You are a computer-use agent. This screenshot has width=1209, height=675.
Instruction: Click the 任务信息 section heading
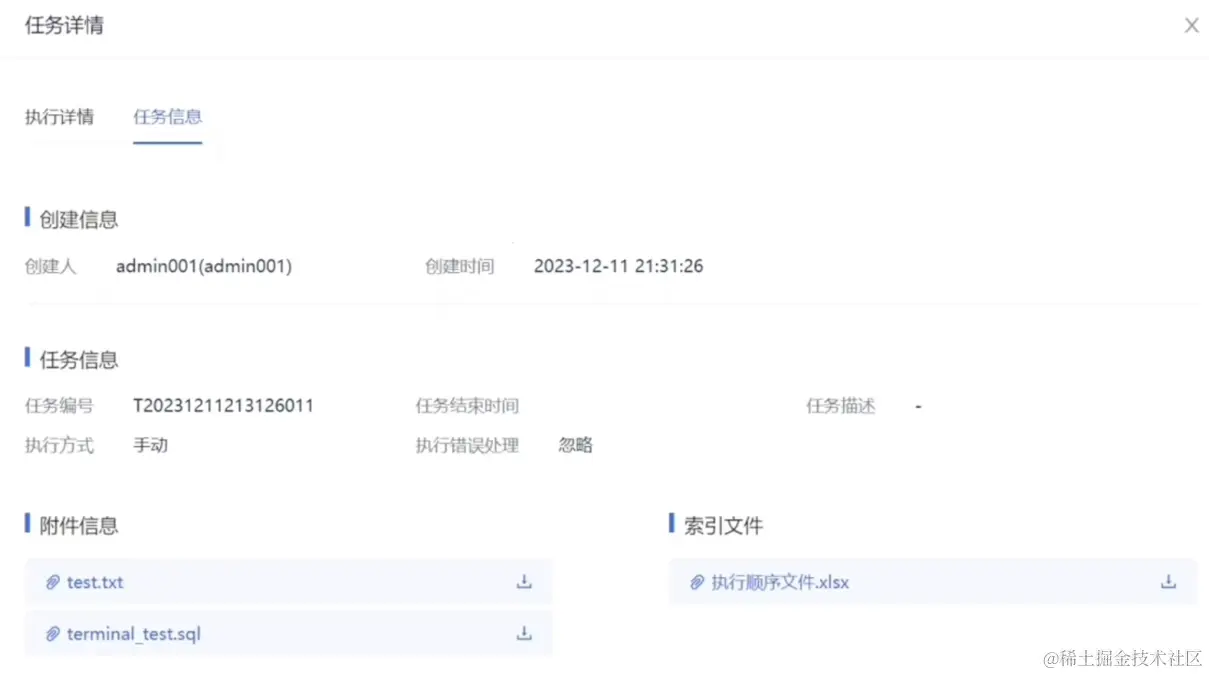(79, 359)
